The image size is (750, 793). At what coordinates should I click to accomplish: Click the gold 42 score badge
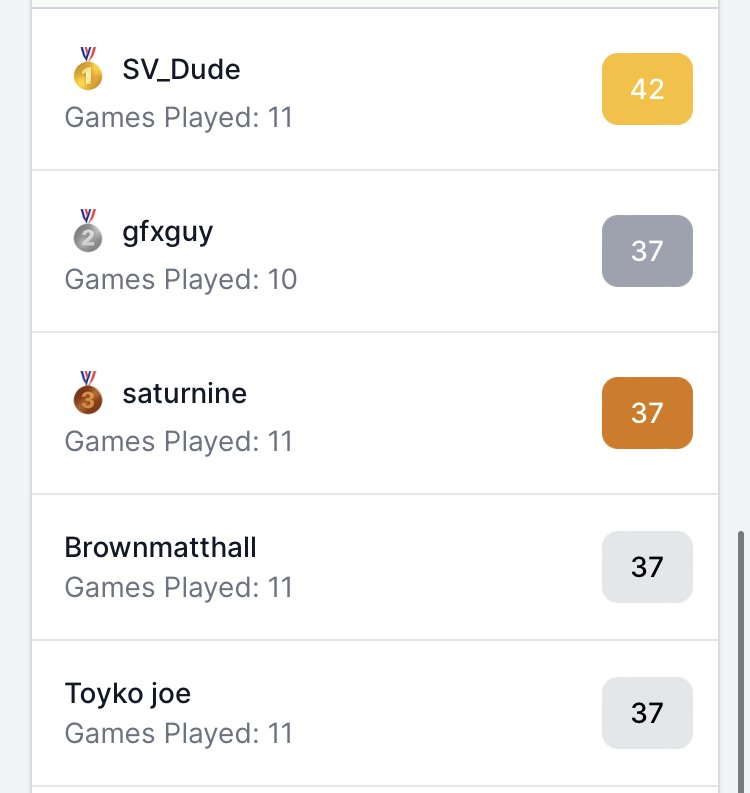[x=647, y=89]
